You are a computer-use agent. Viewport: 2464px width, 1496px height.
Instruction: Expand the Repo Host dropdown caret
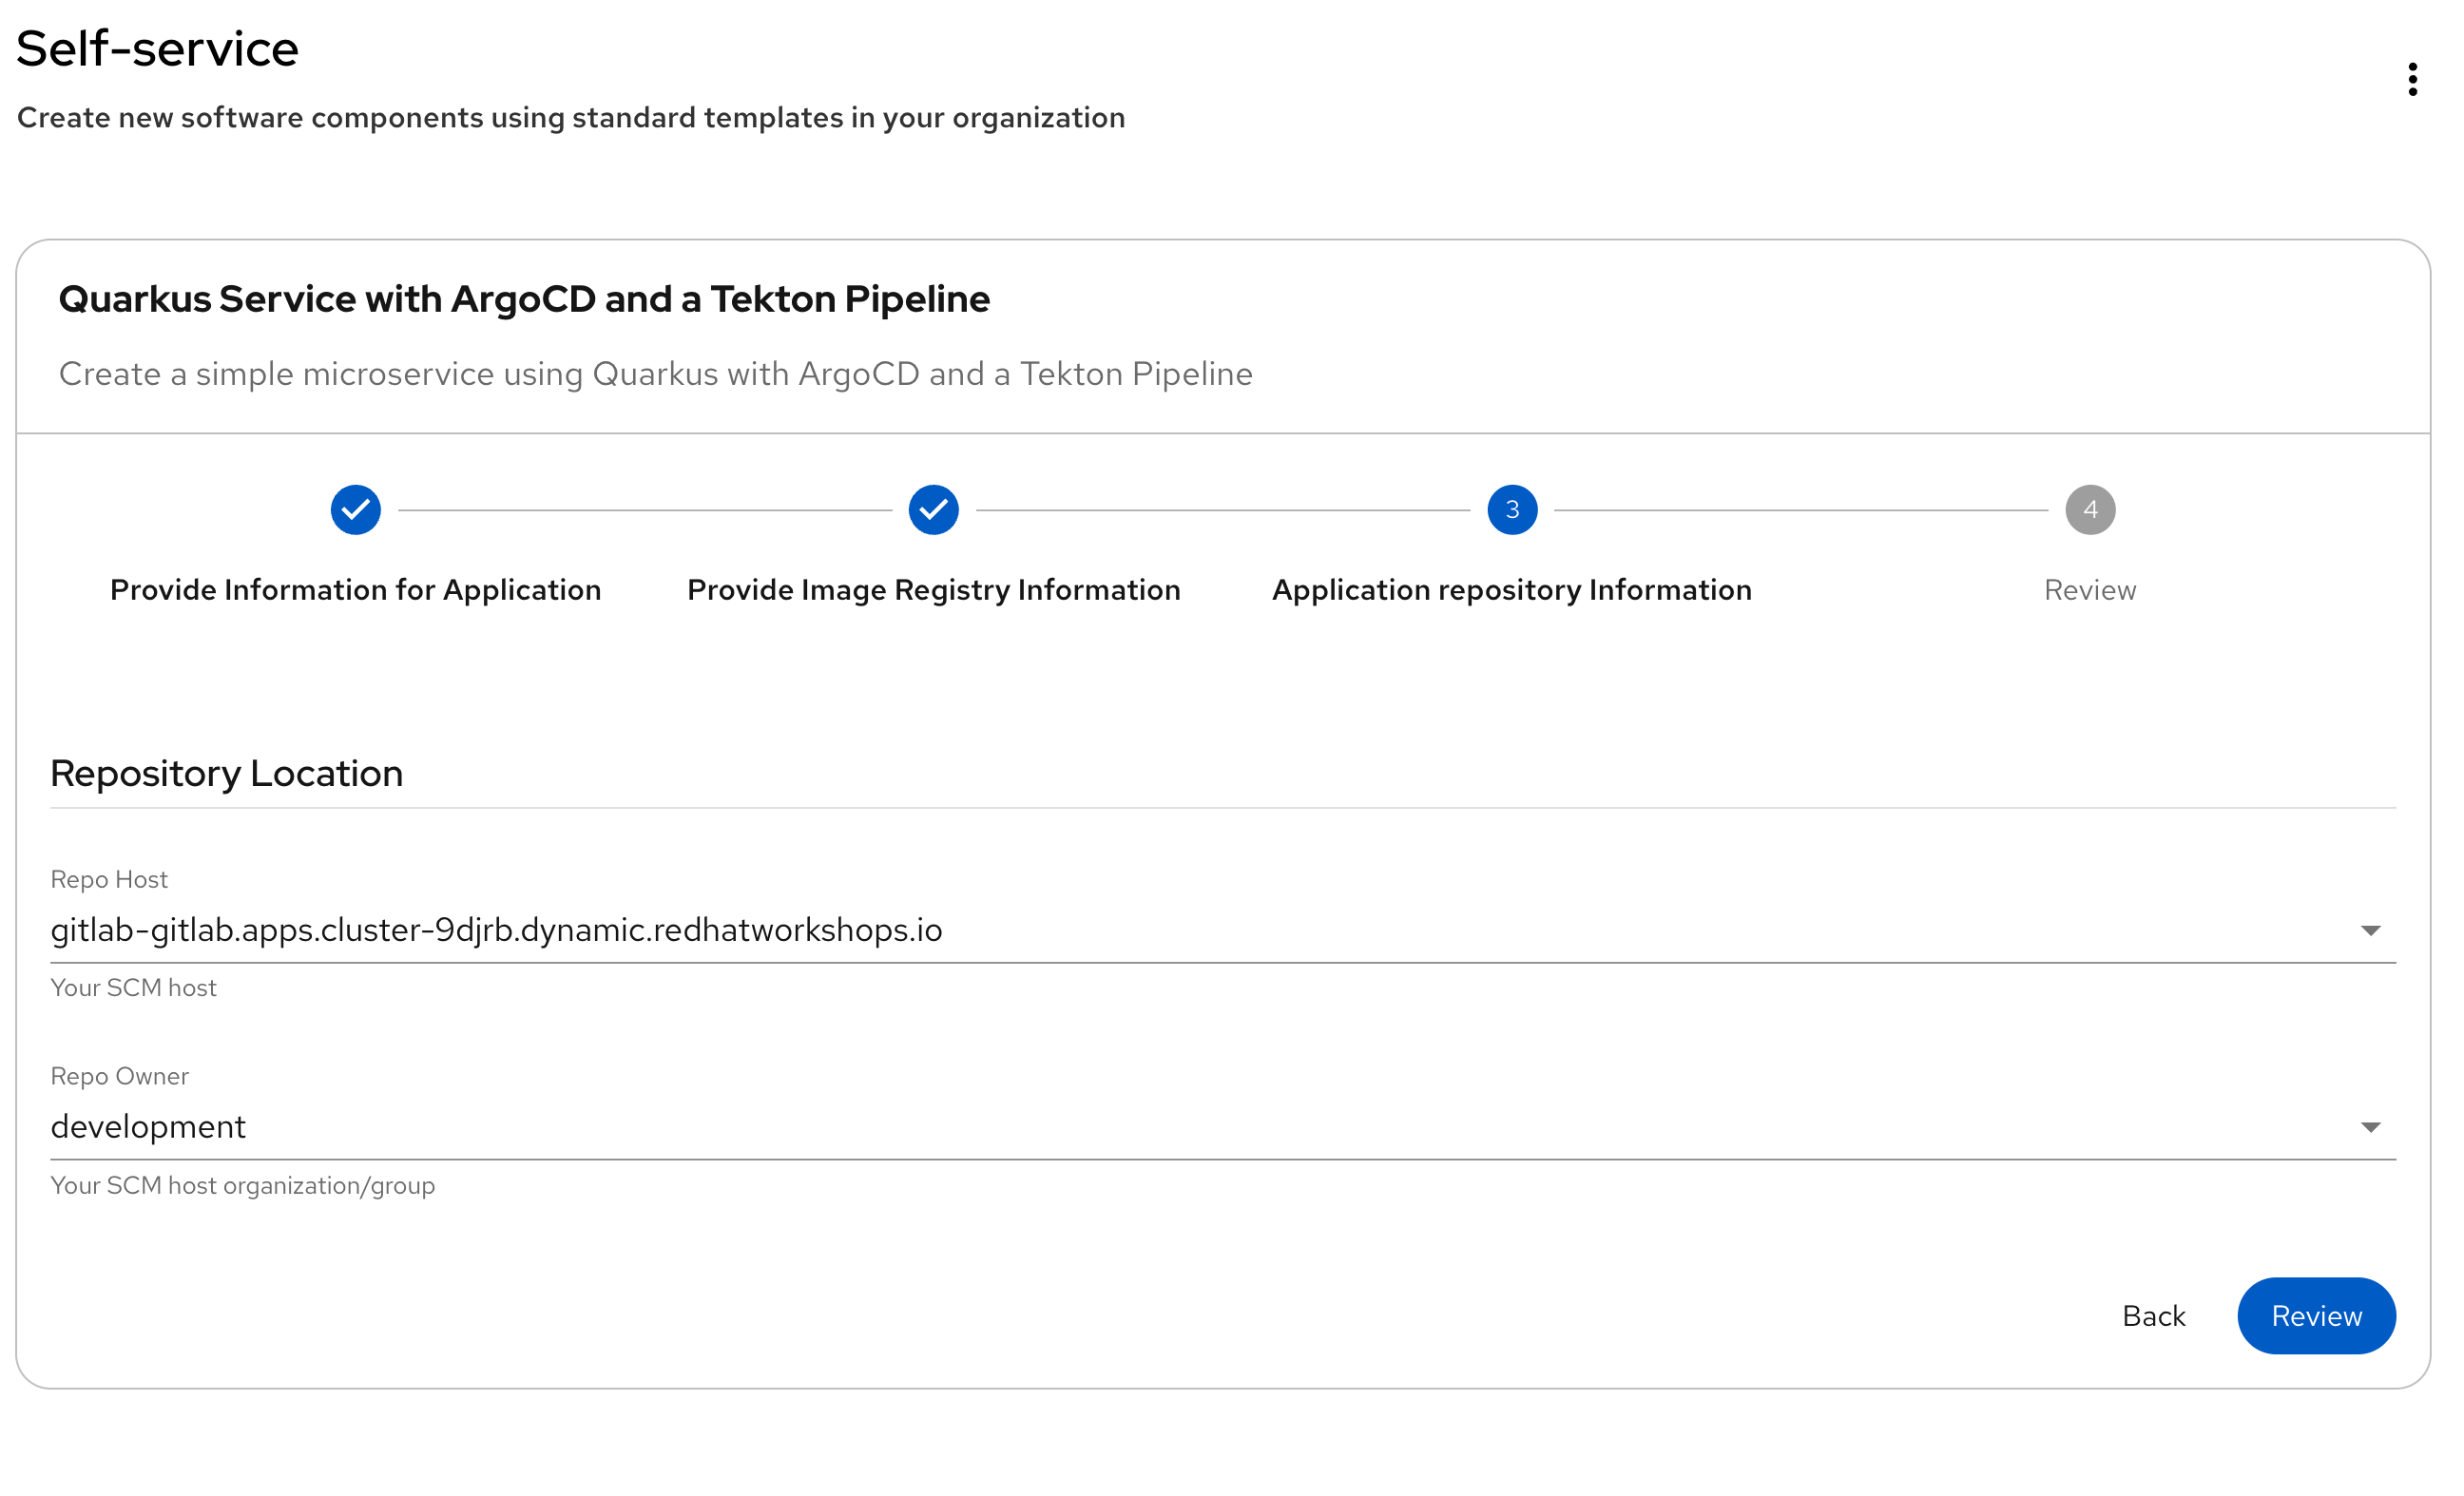2370,930
